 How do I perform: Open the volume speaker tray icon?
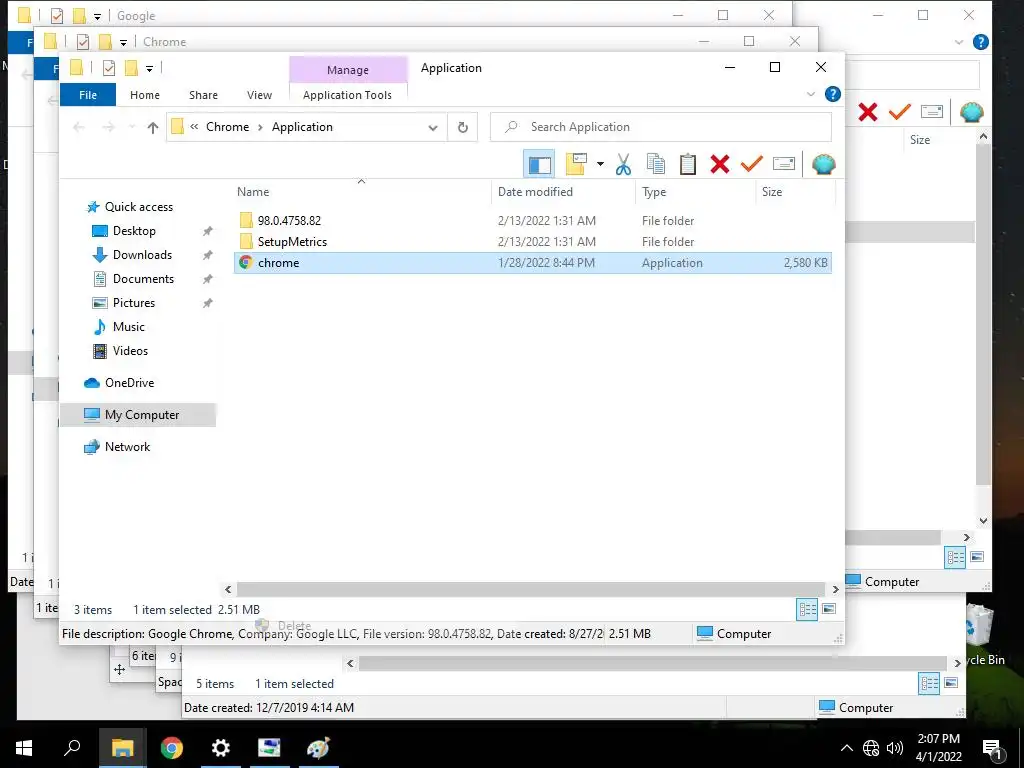(895, 748)
